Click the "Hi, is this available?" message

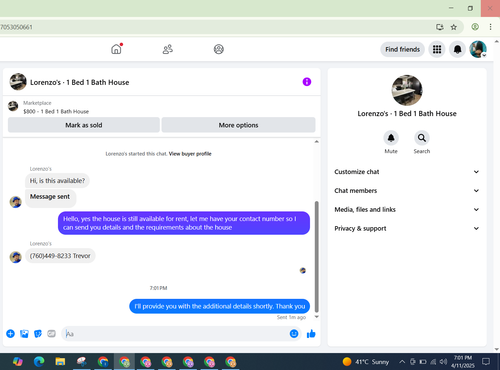coord(57,181)
